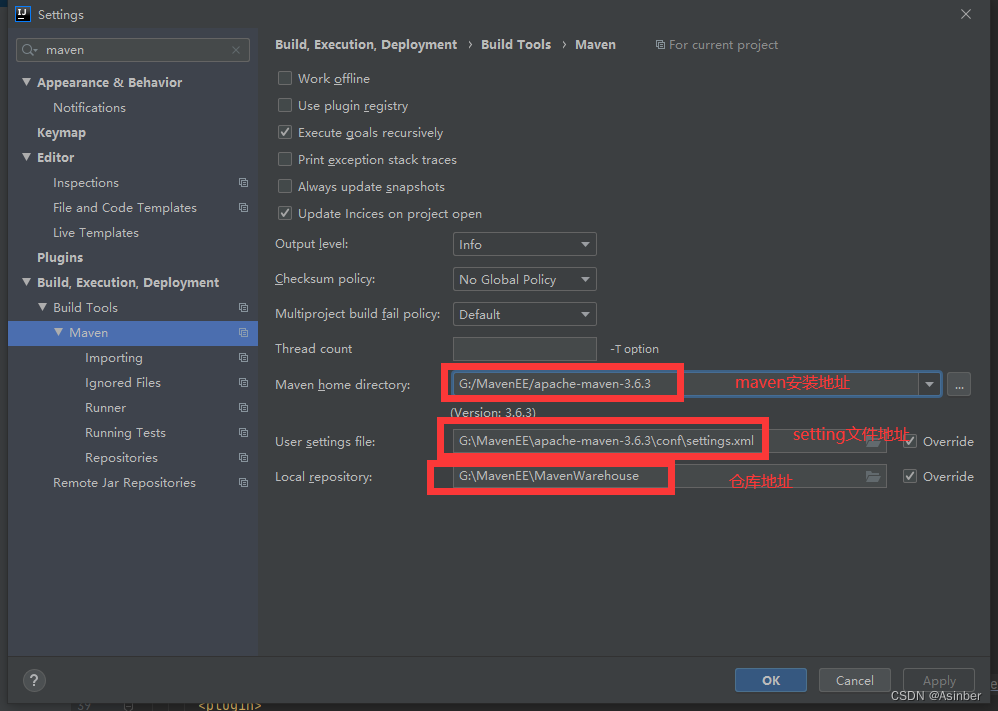Select Notifications in the settings tree

click(x=89, y=108)
